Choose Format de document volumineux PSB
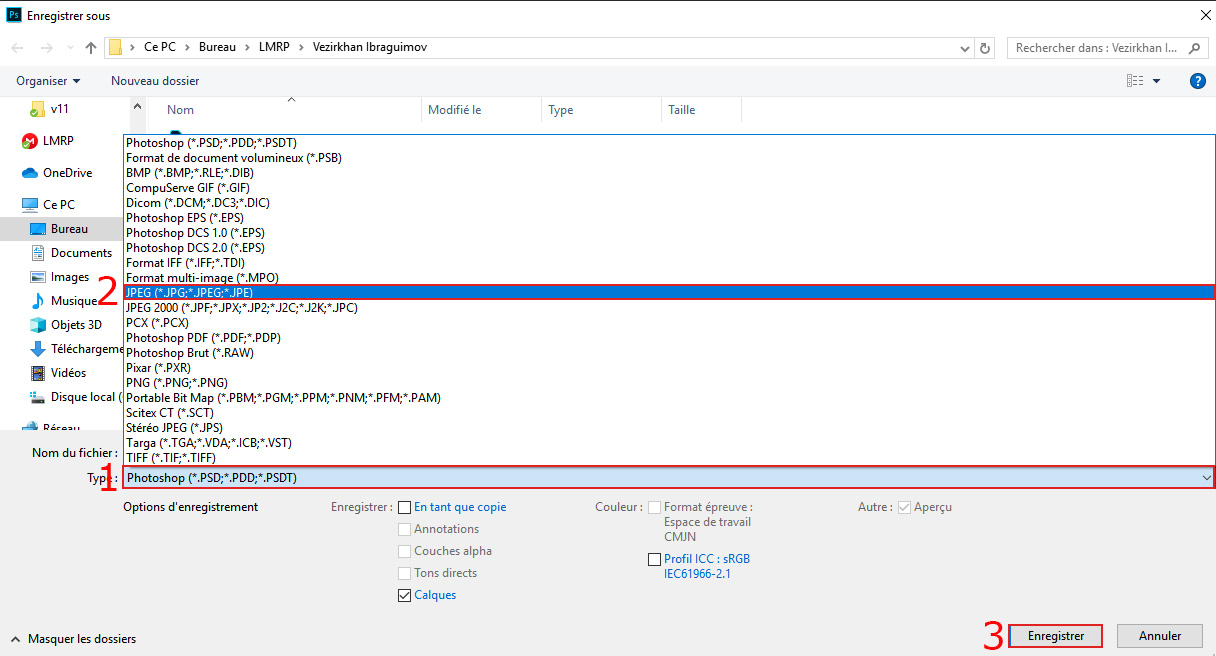The width and height of the screenshot is (1216, 656). pos(668,158)
